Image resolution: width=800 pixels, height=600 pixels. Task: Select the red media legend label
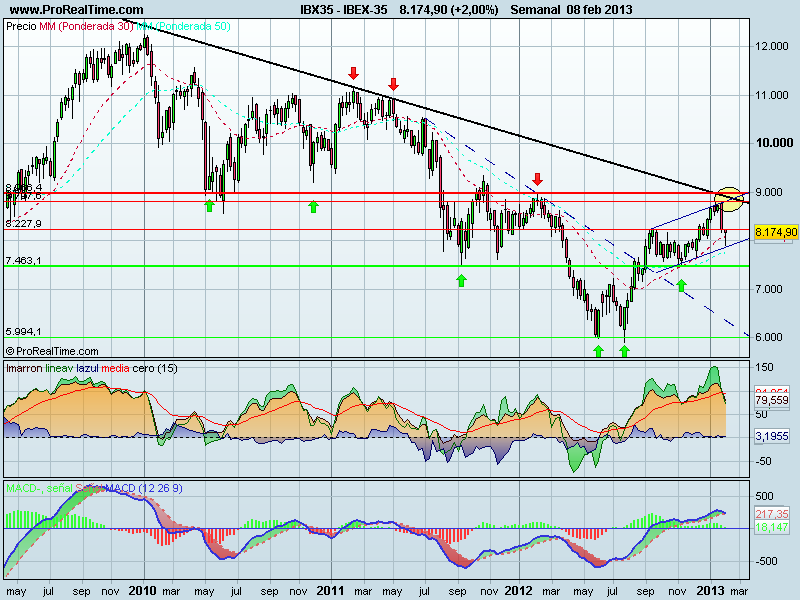[x=115, y=368]
